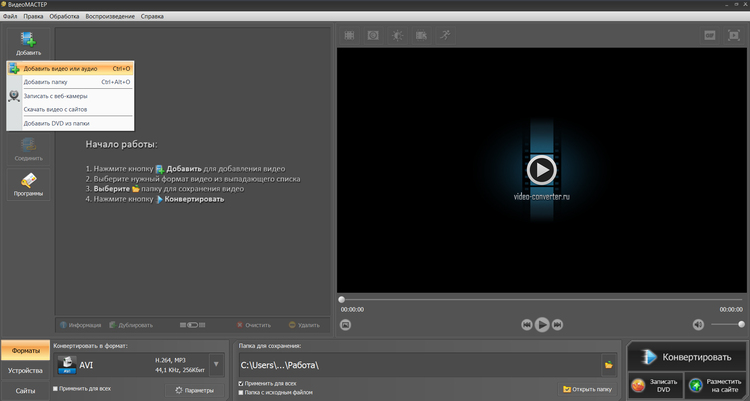The image size is (750, 401).
Task: Click Дублировать under the file list
Action: [131, 325]
